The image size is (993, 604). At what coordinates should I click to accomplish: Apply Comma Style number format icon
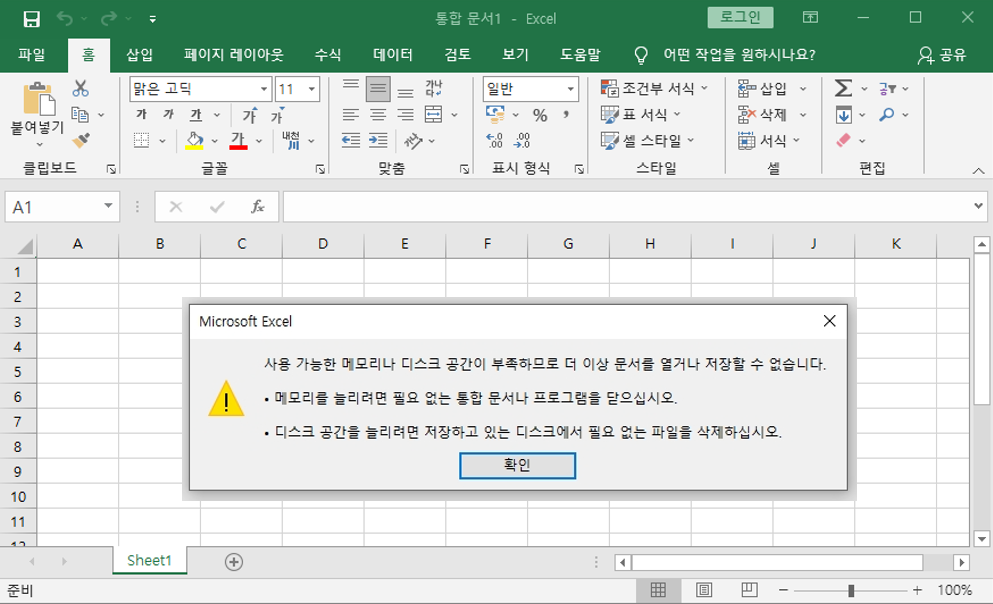[566, 115]
